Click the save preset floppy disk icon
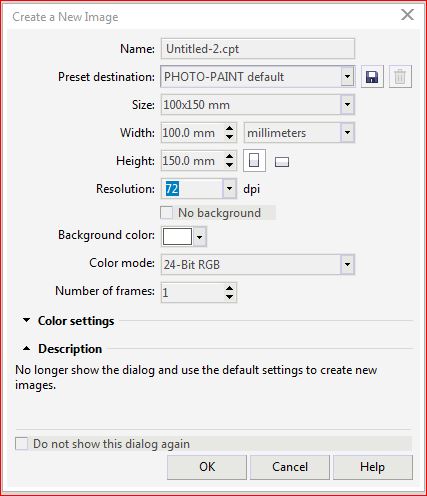 pyautogui.click(x=372, y=77)
